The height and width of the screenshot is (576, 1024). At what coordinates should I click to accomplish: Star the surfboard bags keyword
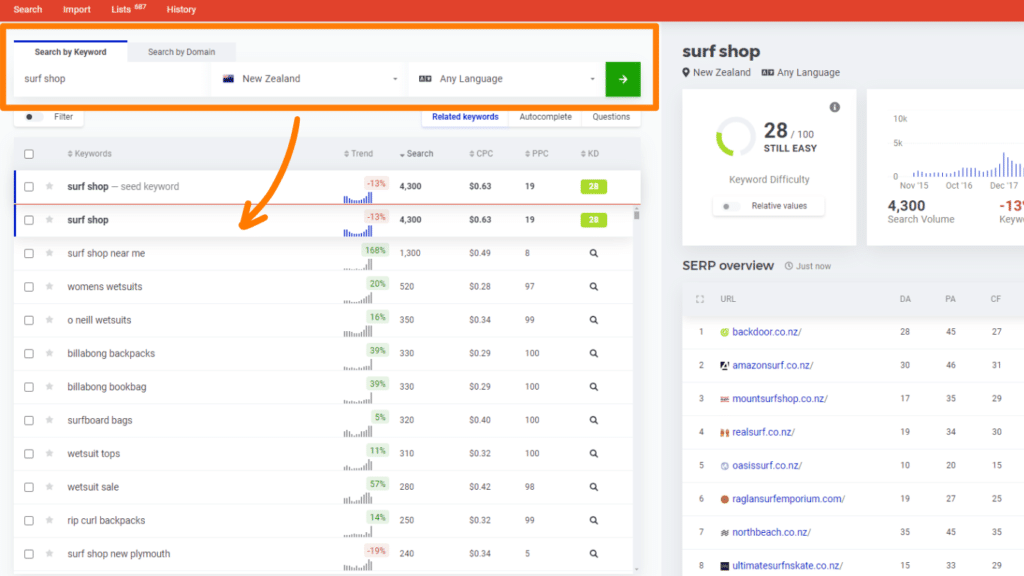[x=50, y=420]
